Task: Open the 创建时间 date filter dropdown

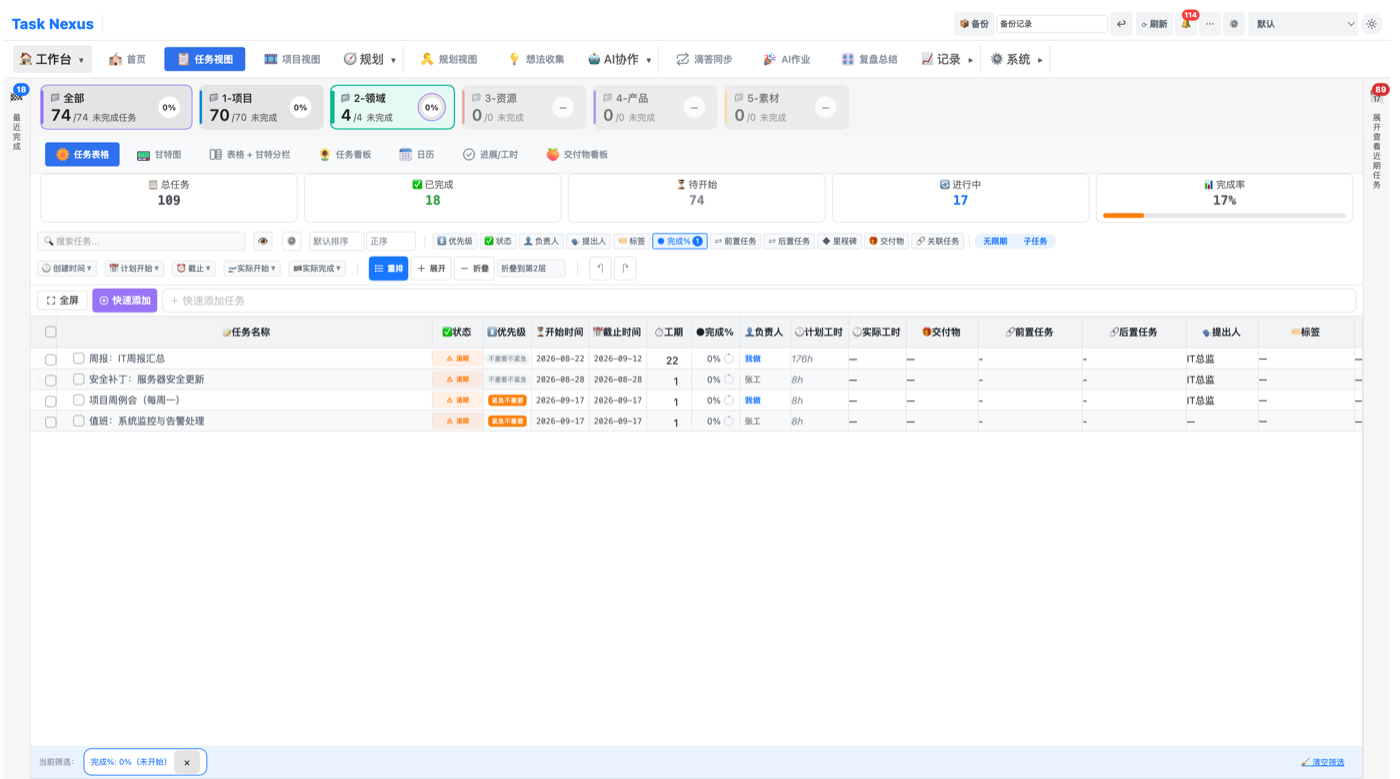Action: (67, 268)
